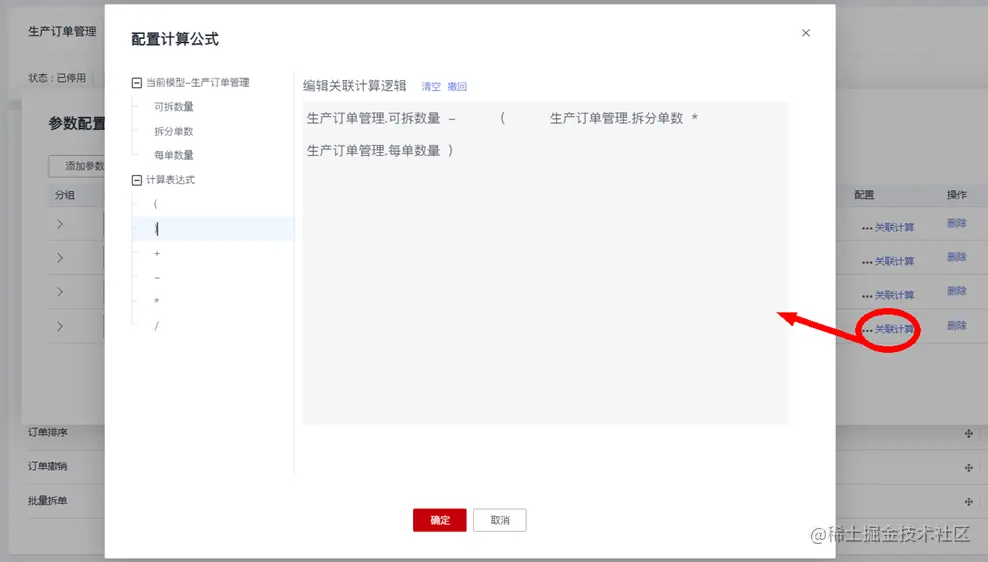Select the 每单数量 field in the tree
The width and height of the screenshot is (988, 562).
coord(174,155)
